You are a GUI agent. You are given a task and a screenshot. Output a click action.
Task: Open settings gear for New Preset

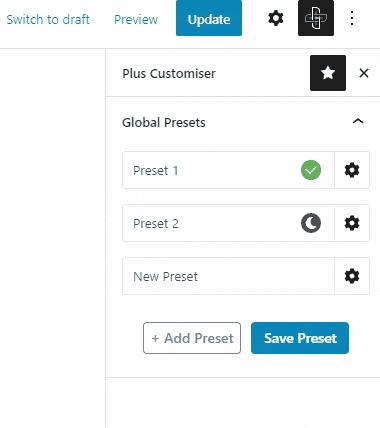(352, 276)
